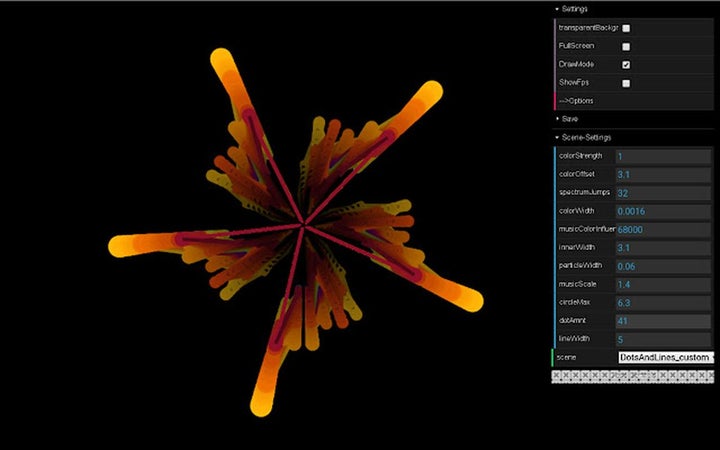Viewport: 720px width, 450px height.
Task: Collapse the Scene-Settings folder
Action: coord(586,137)
